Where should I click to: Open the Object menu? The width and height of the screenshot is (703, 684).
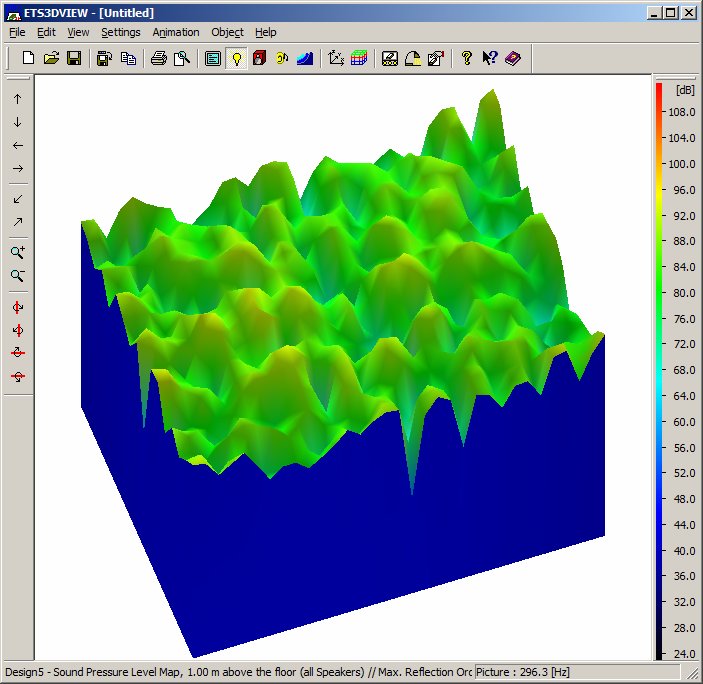(x=227, y=32)
